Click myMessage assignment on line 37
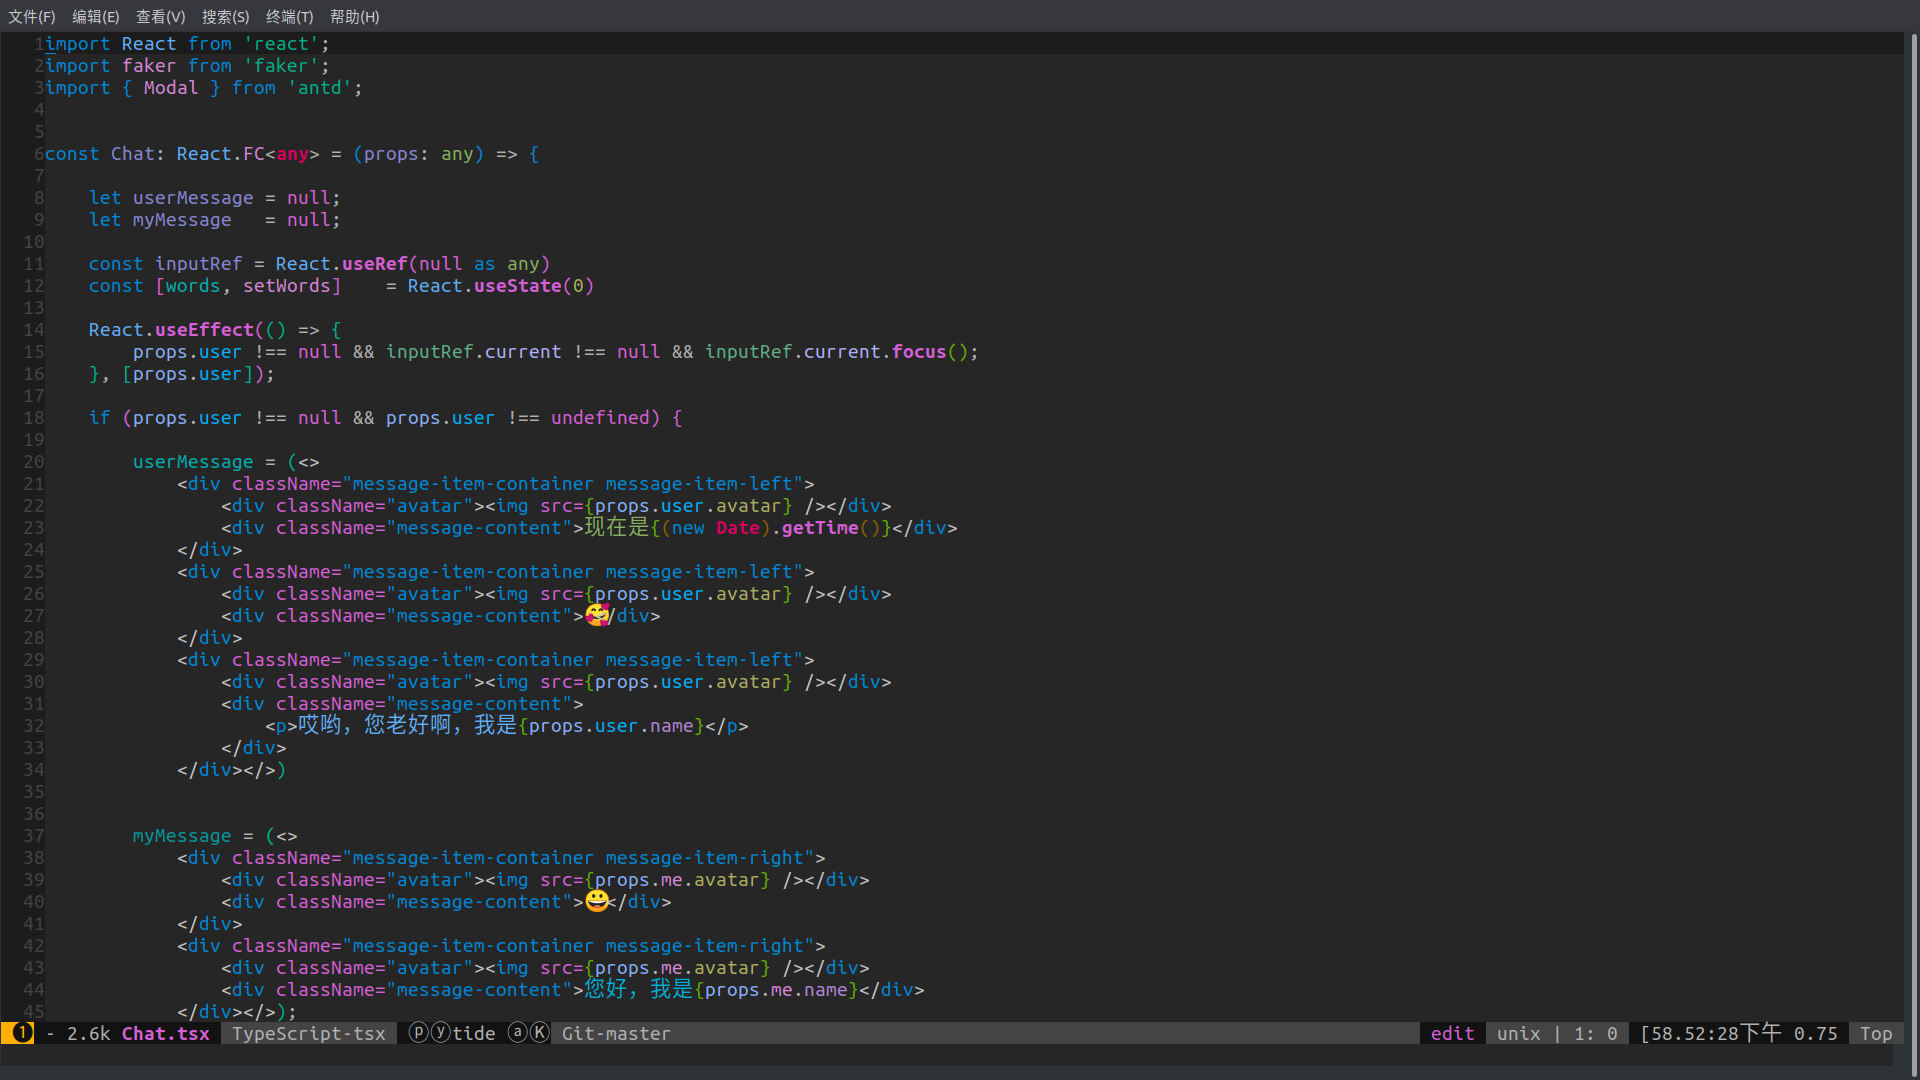This screenshot has width=1920, height=1080. [182, 836]
